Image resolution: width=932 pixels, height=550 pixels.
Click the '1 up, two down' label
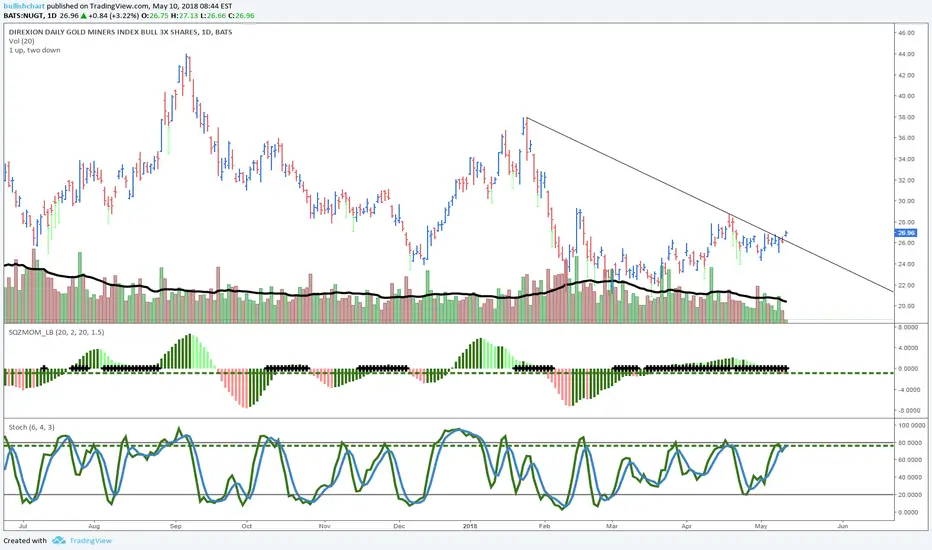point(34,50)
